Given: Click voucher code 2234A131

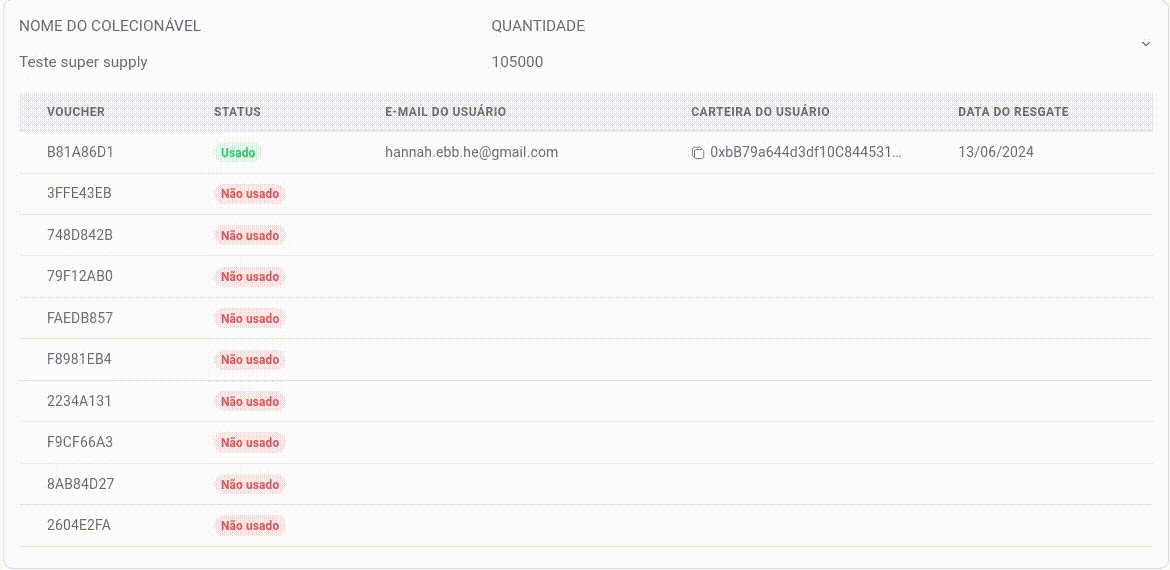Looking at the screenshot, I should 80,401.
